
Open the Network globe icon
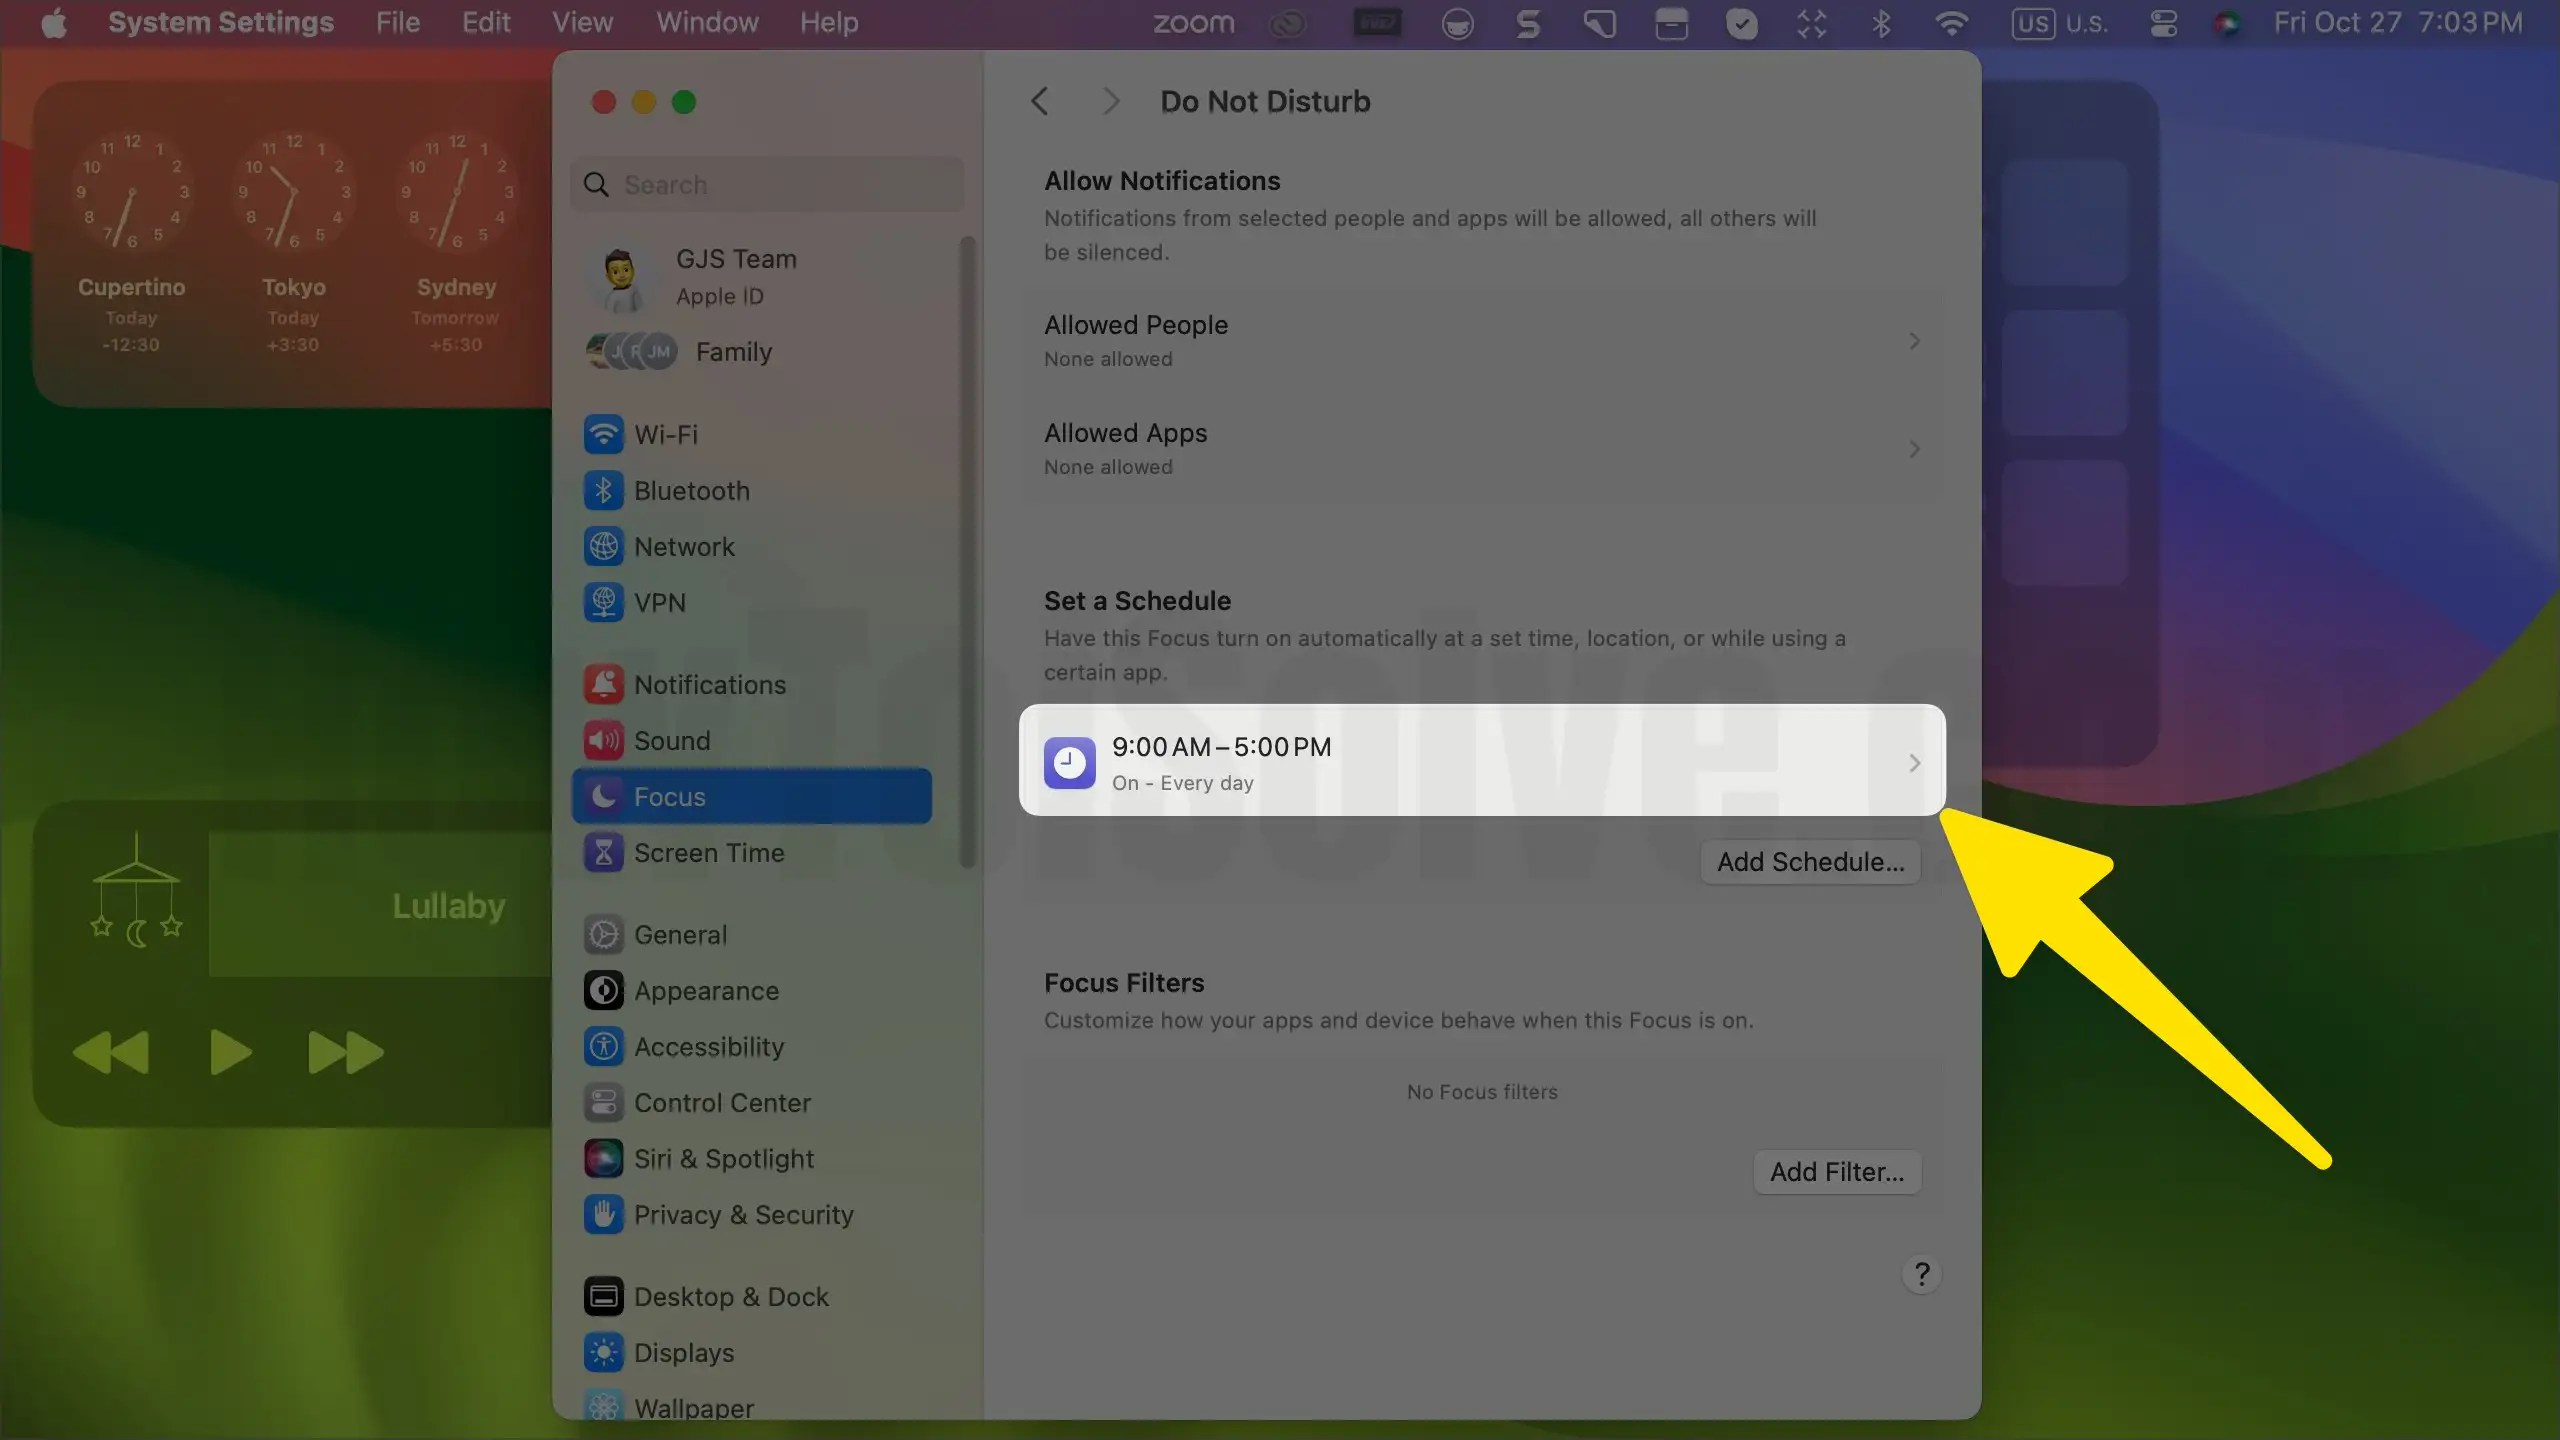point(603,547)
